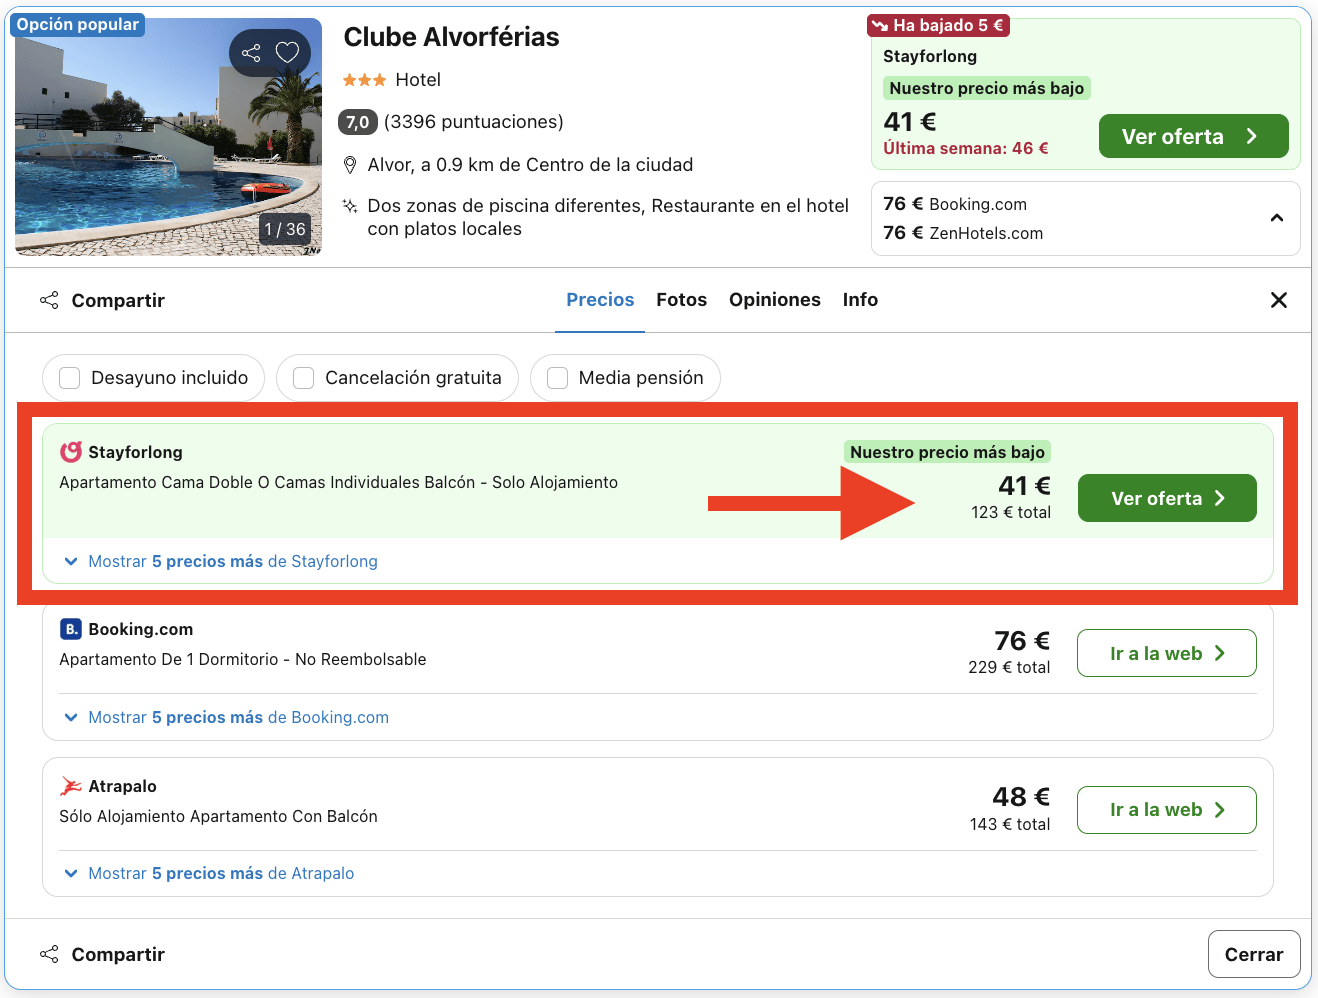Click the location pin icon next to Alvor
The image size is (1318, 998).
pos(350,164)
